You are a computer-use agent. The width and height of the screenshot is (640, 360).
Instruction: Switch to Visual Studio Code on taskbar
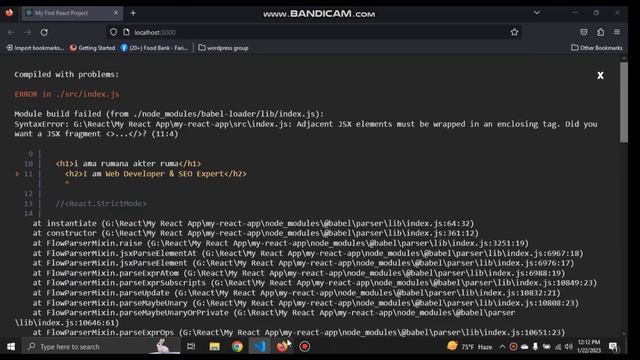click(x=259, y=347)
